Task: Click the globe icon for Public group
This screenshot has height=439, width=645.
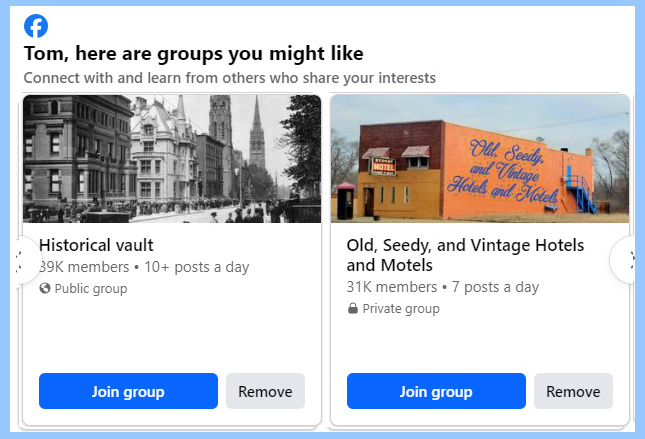Action: click(x=45, y=289)
